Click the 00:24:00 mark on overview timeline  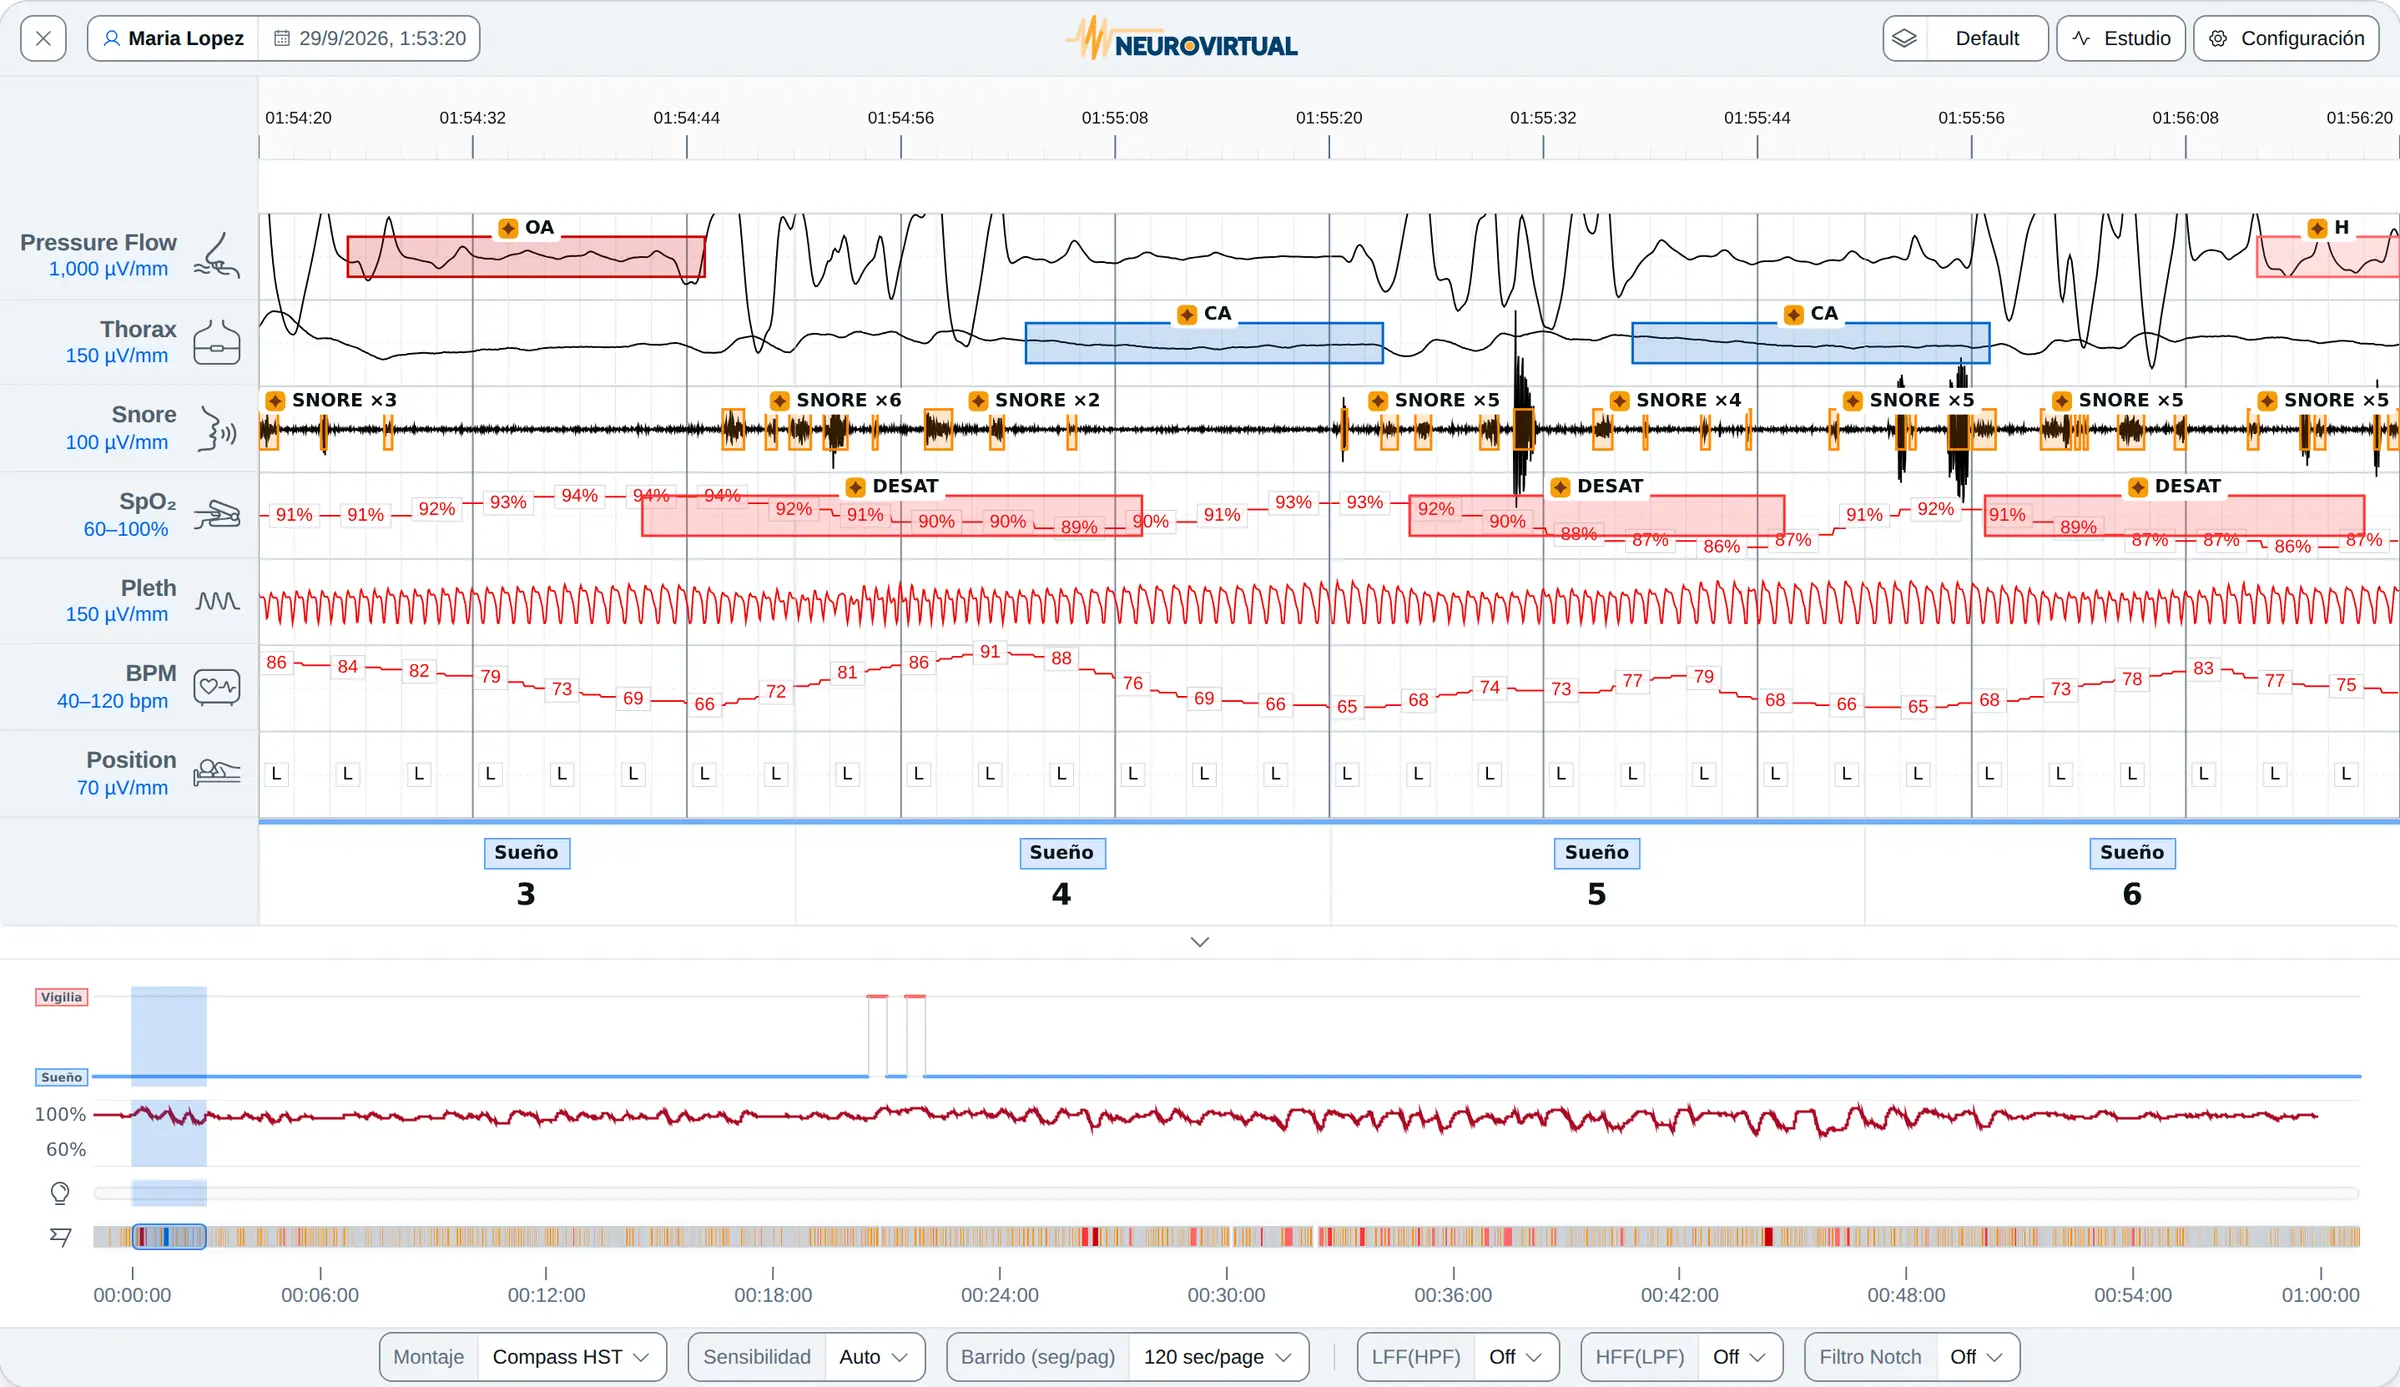point(1000,1295)
